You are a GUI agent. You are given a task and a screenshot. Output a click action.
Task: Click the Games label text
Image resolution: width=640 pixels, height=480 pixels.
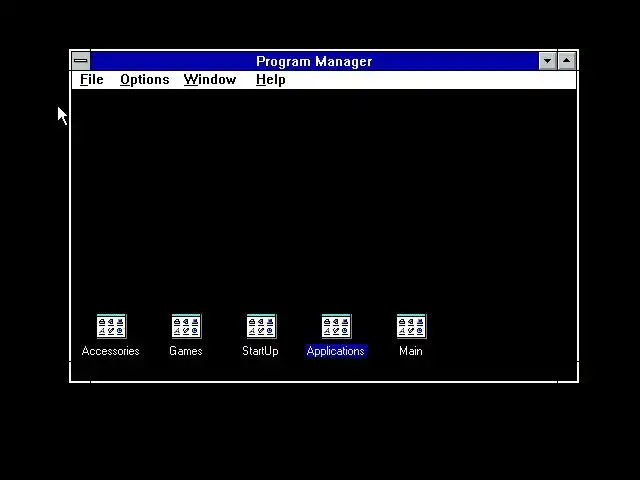[186, 351]
